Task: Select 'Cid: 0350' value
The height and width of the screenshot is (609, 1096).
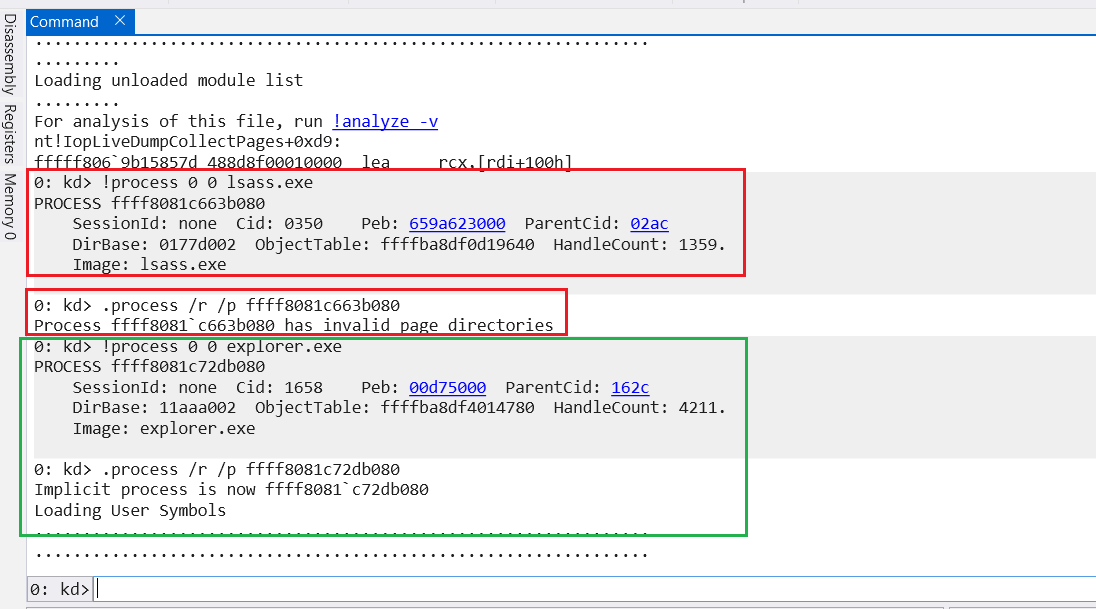Action: point(280,224)
